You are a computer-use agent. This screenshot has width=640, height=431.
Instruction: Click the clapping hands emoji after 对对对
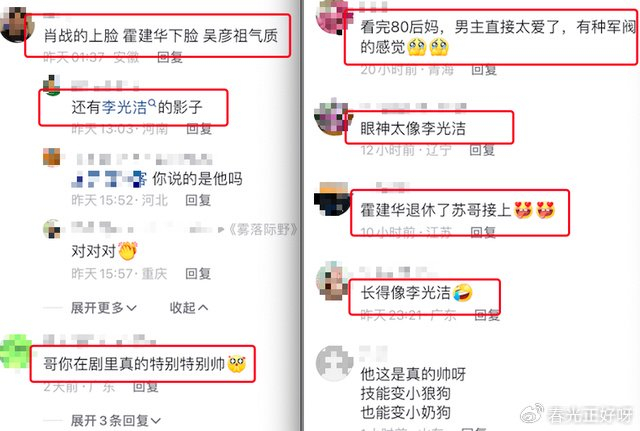(128, 251)
